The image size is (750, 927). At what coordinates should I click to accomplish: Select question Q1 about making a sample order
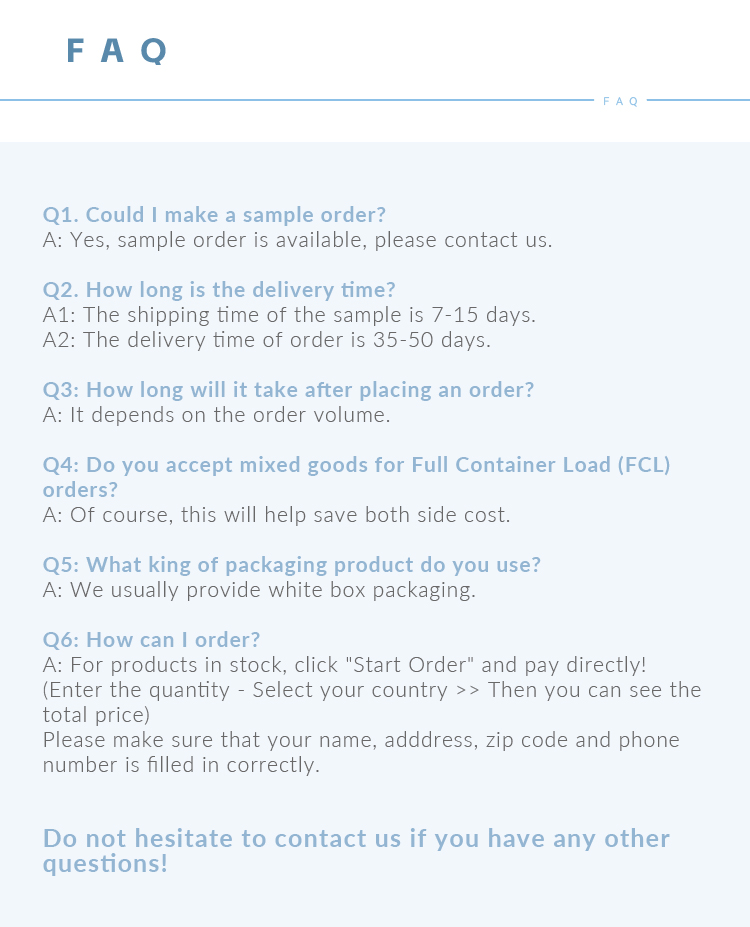[214, 215]
